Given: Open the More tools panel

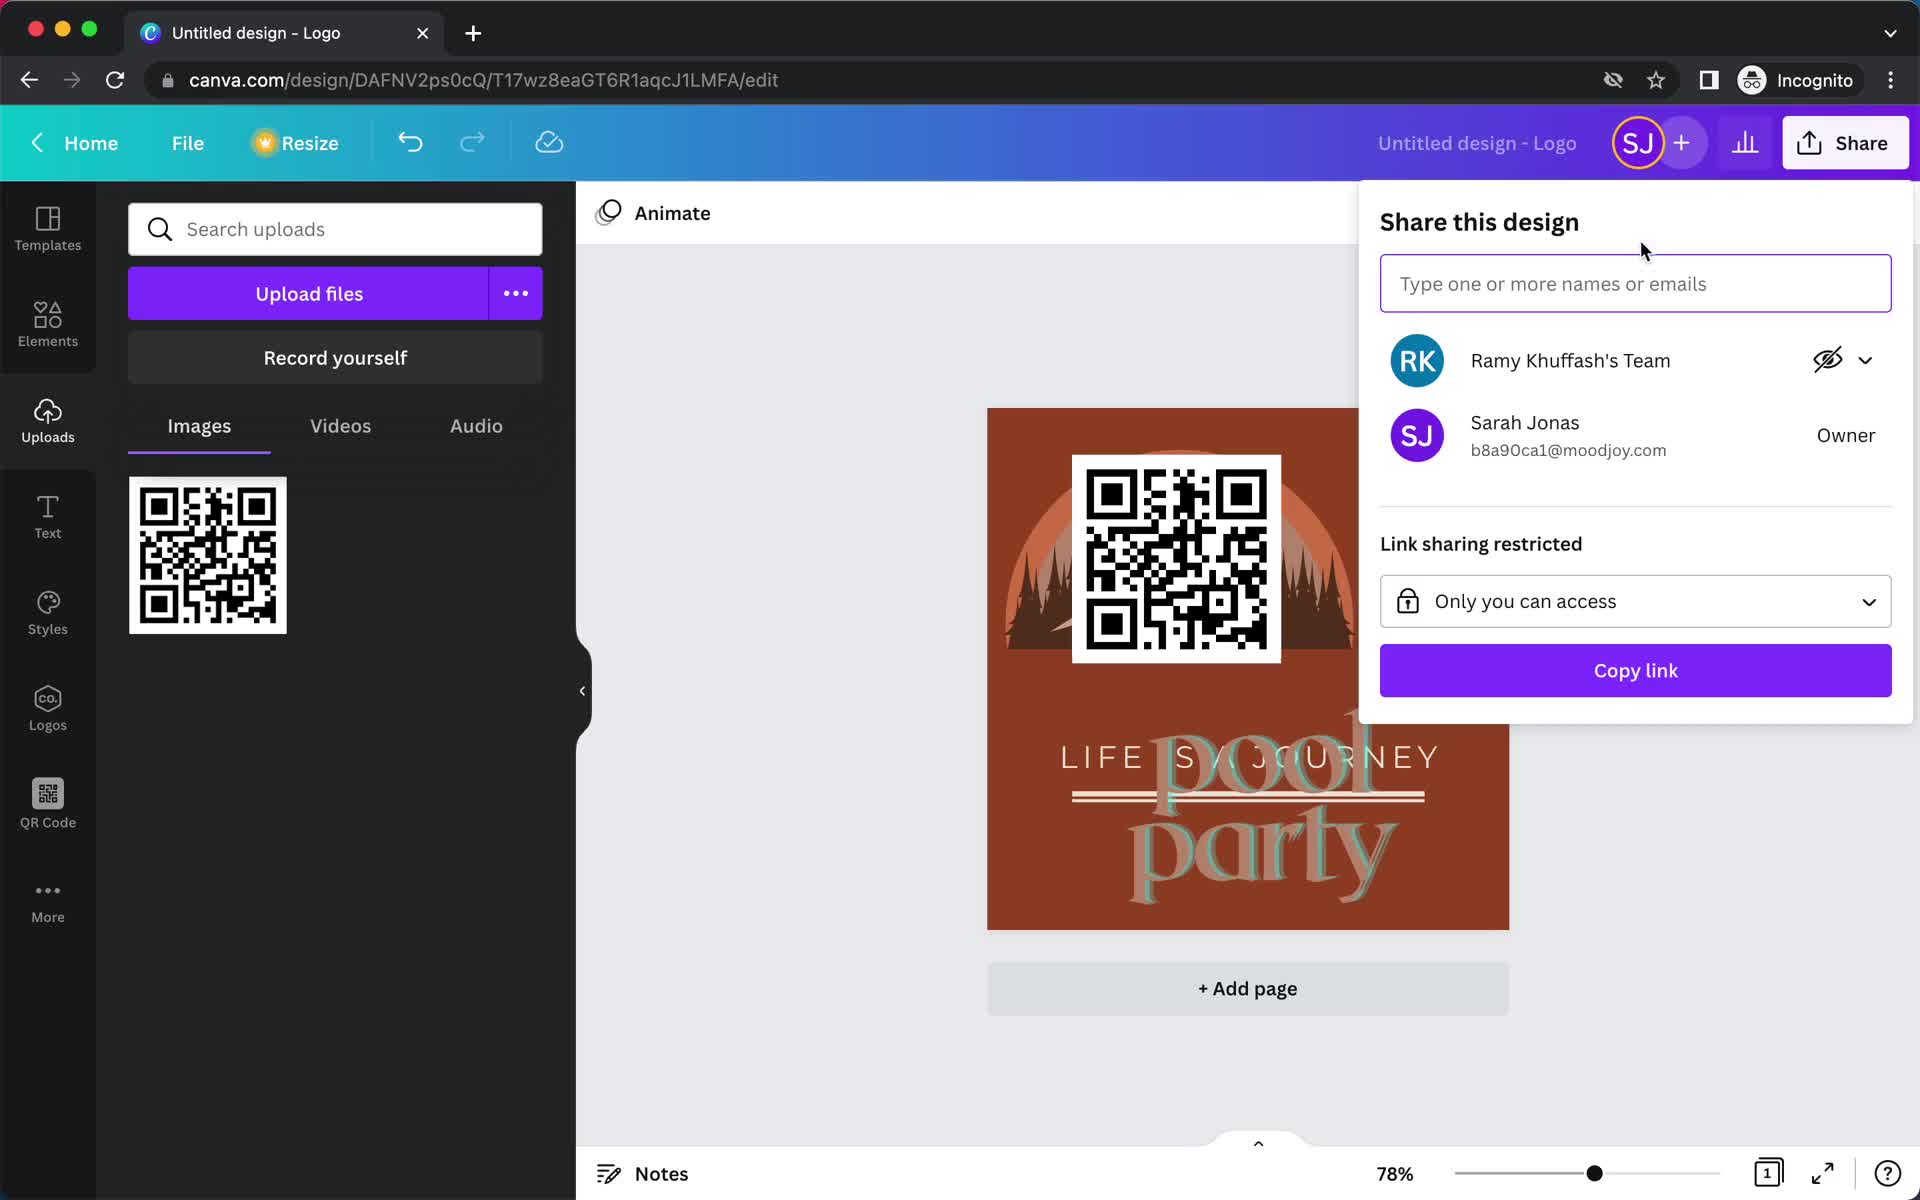Looking at the screenshot, I should tap(47, 900).
